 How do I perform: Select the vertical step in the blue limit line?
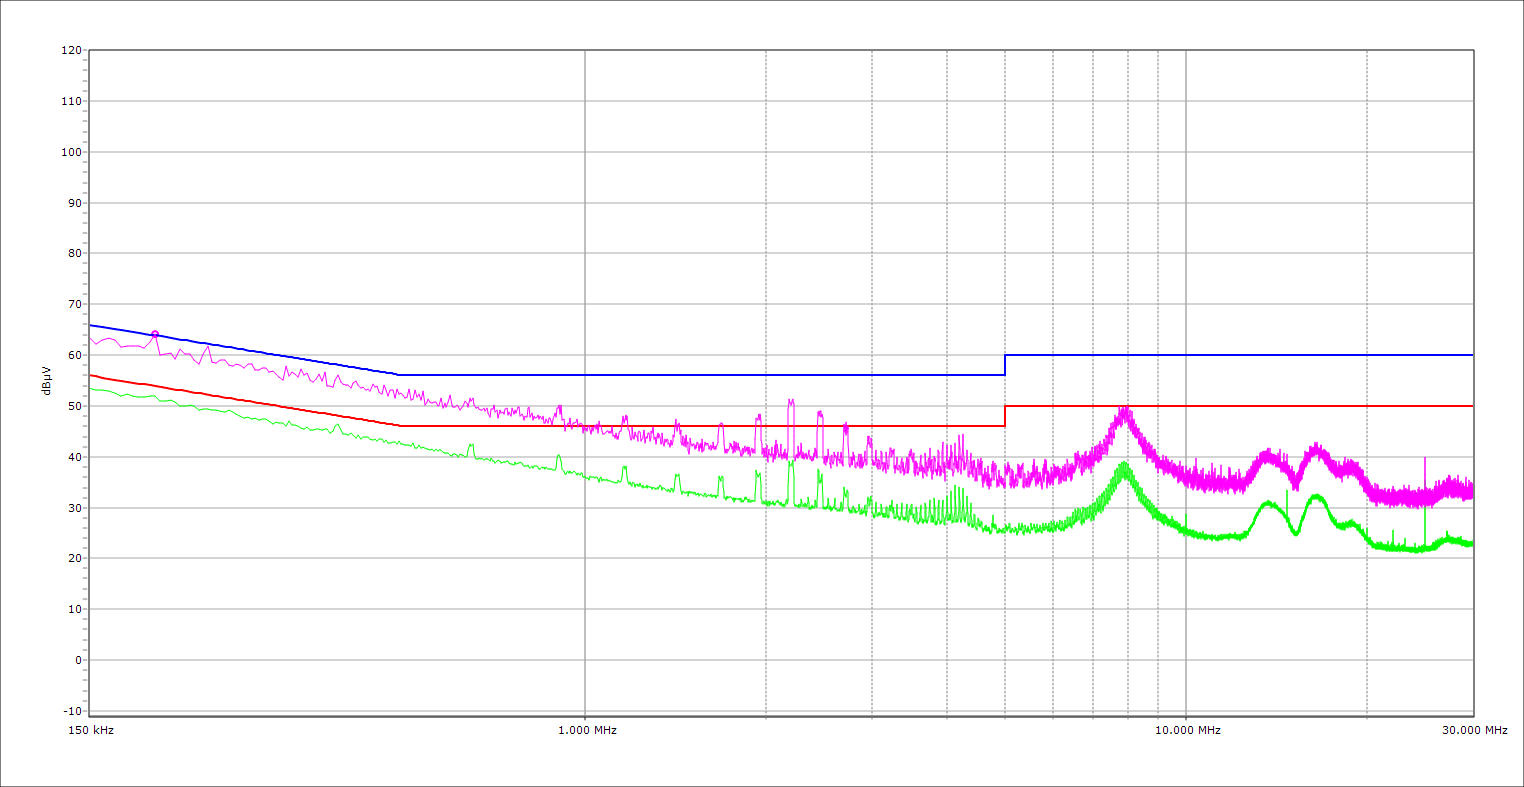pyautogui.click(x=1005, y=365)
